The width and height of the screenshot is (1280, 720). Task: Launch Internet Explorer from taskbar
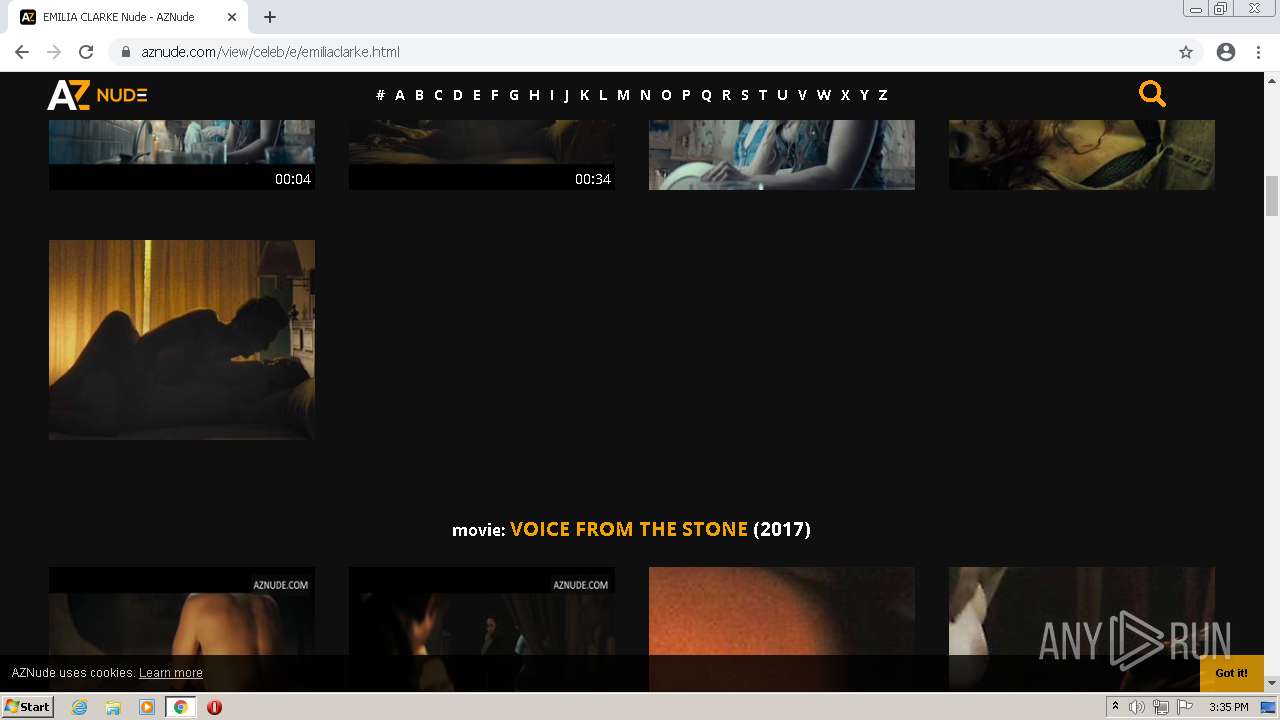pos(80,707)
